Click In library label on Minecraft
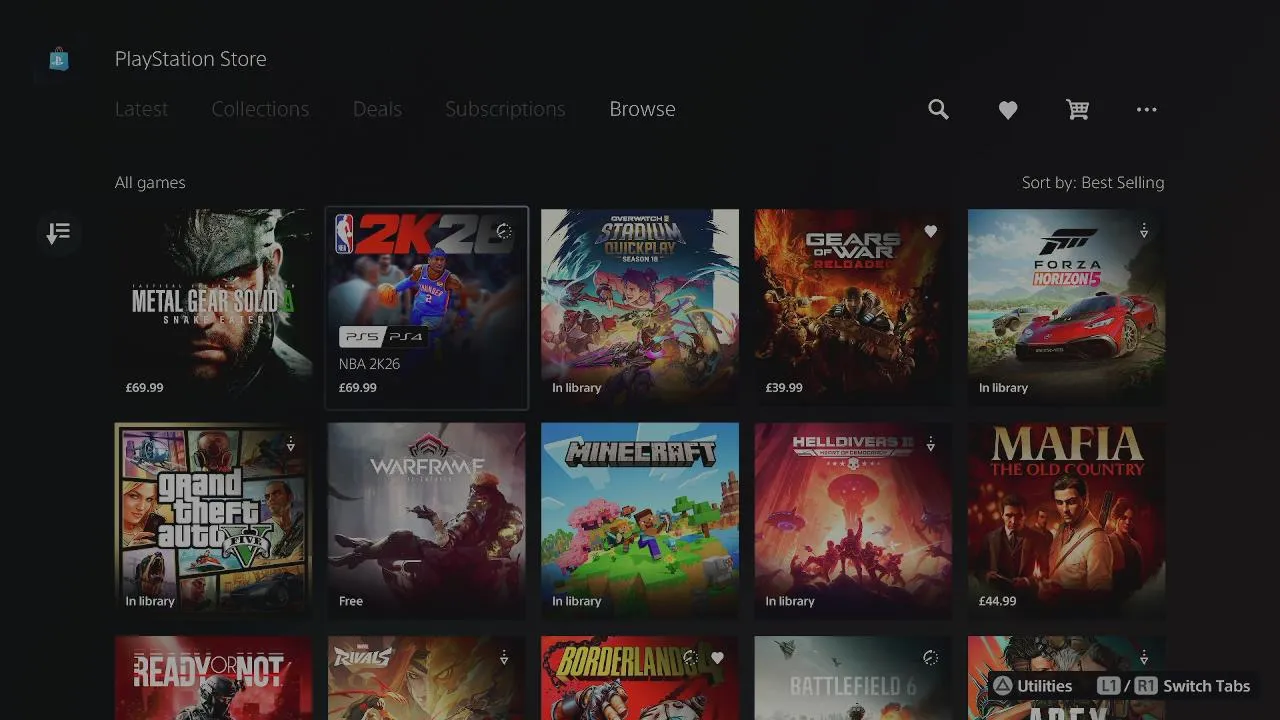The height and width of the screenshot is (720, 1280). click(x=577, y=601)
